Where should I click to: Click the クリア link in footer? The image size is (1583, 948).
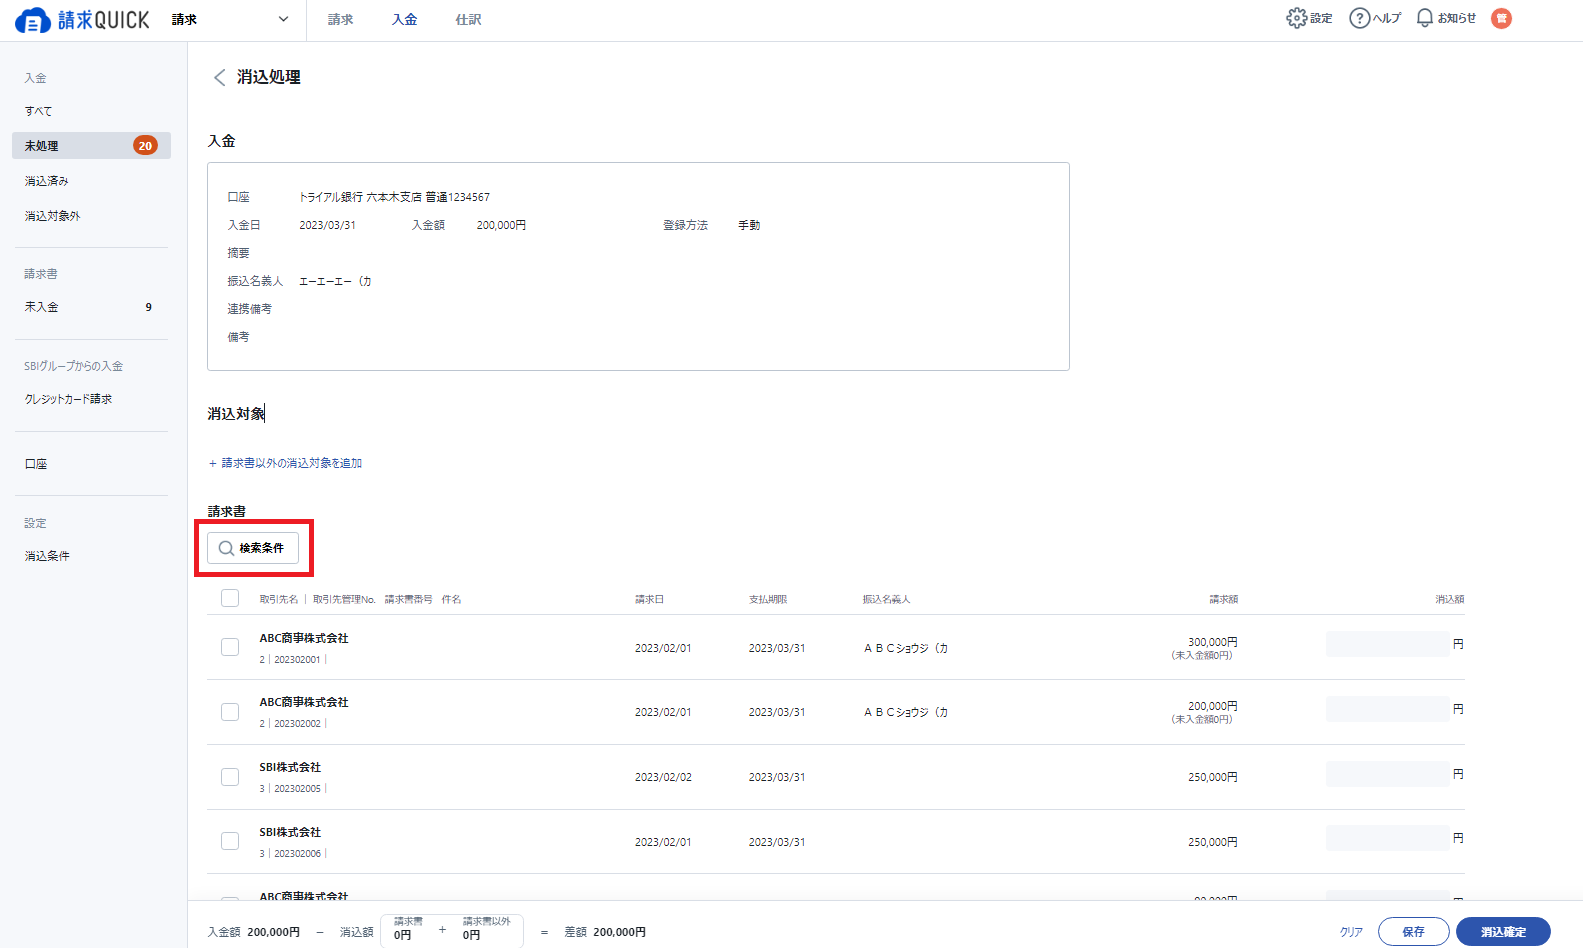(x=1351, y=931)
